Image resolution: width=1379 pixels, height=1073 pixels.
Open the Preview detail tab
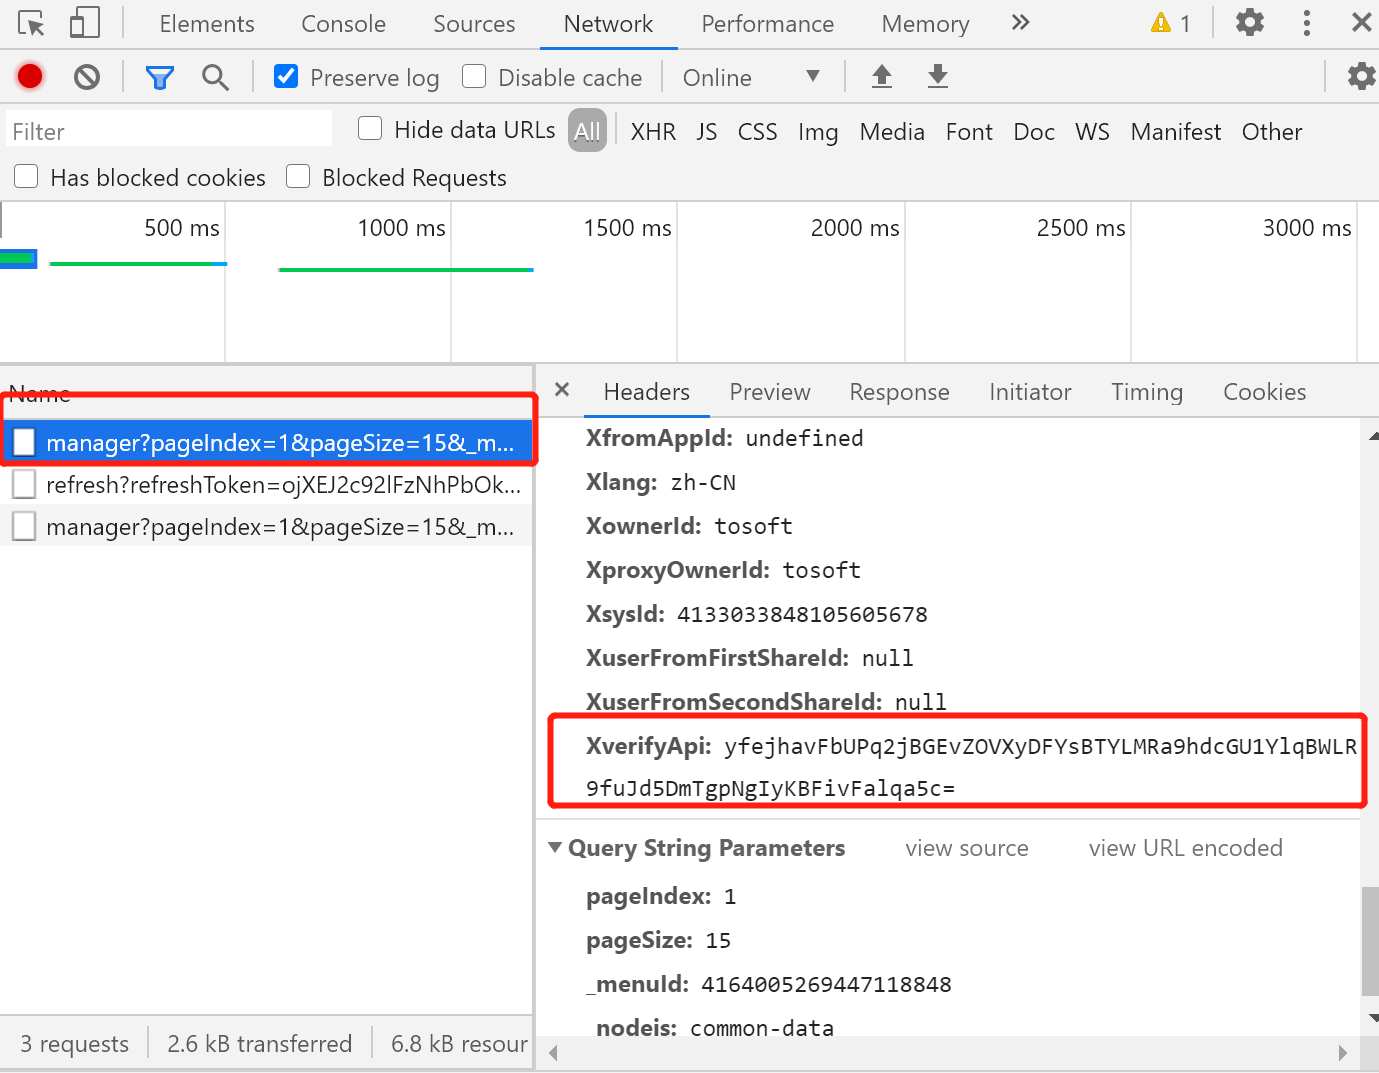click(770, 392)
